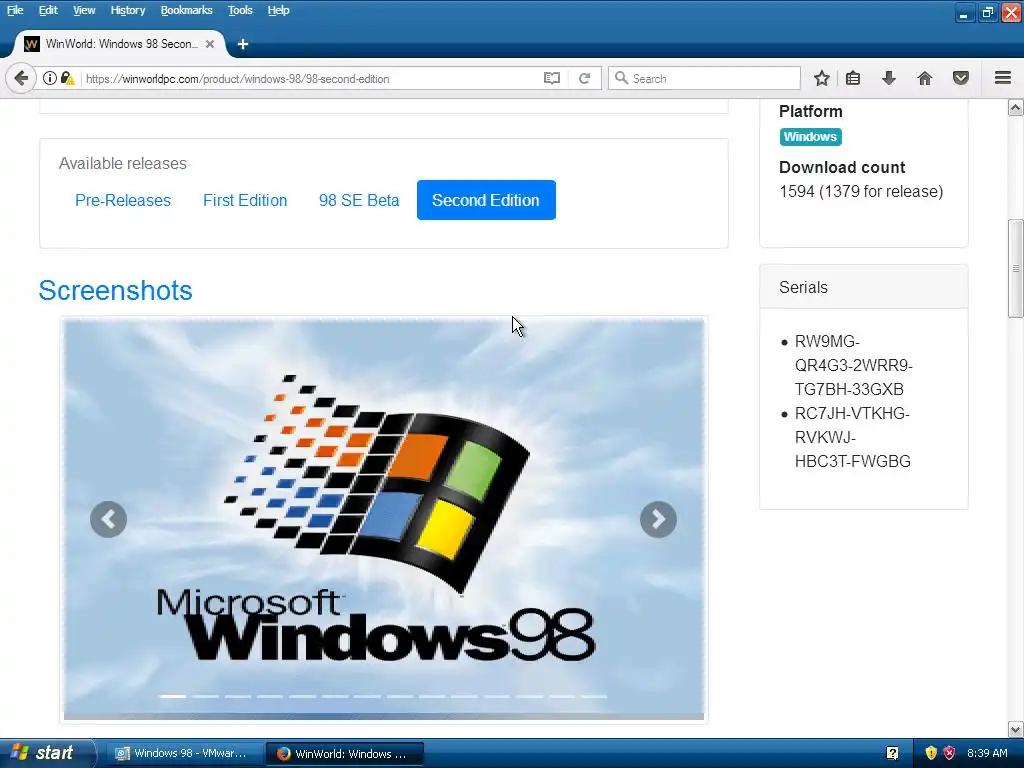Viewport: 1024px width, 768px height.
Task: Click the download count 1594 text
Action: pyautogui.click(x=861, y=191)
